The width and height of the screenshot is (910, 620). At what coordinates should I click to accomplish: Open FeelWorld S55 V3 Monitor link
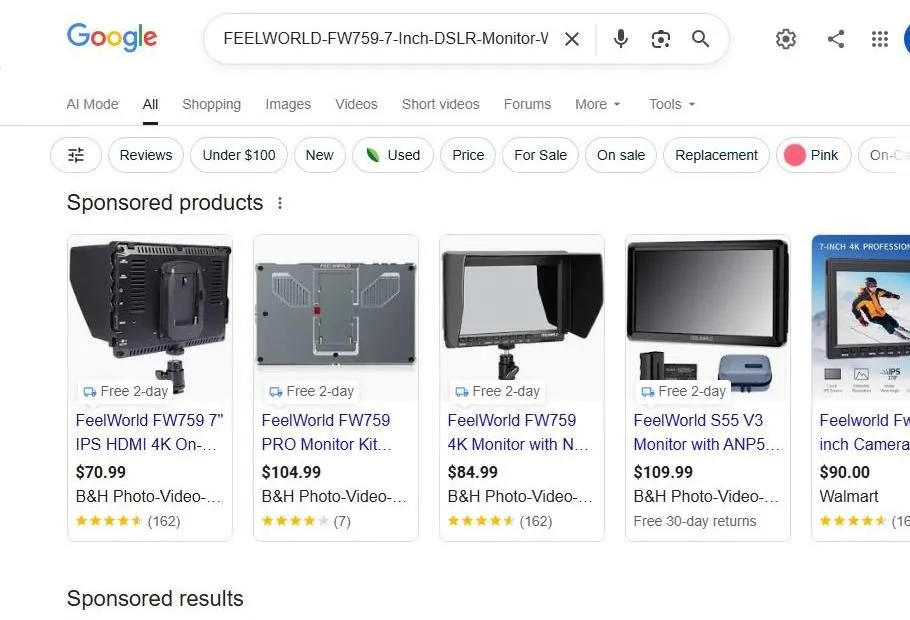(706, 432)
